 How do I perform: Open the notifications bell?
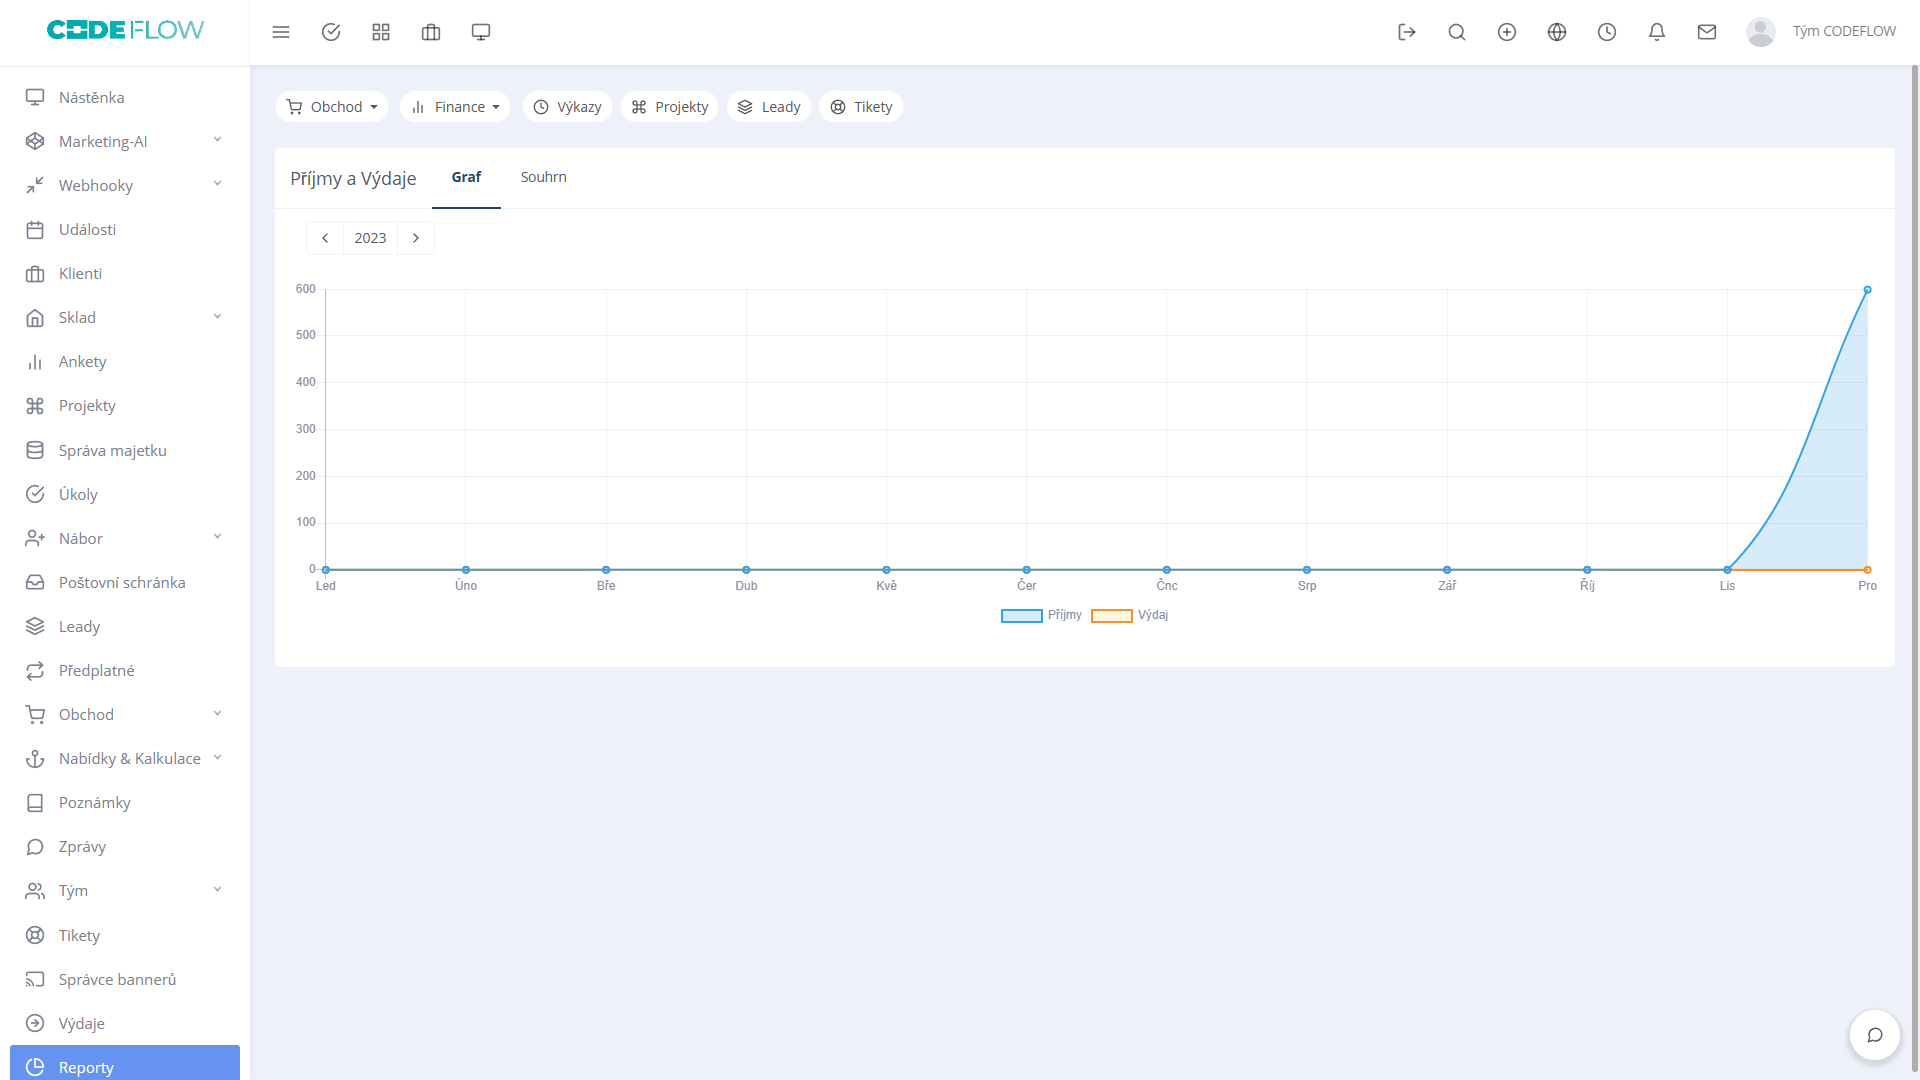[x=1657, y=32]
